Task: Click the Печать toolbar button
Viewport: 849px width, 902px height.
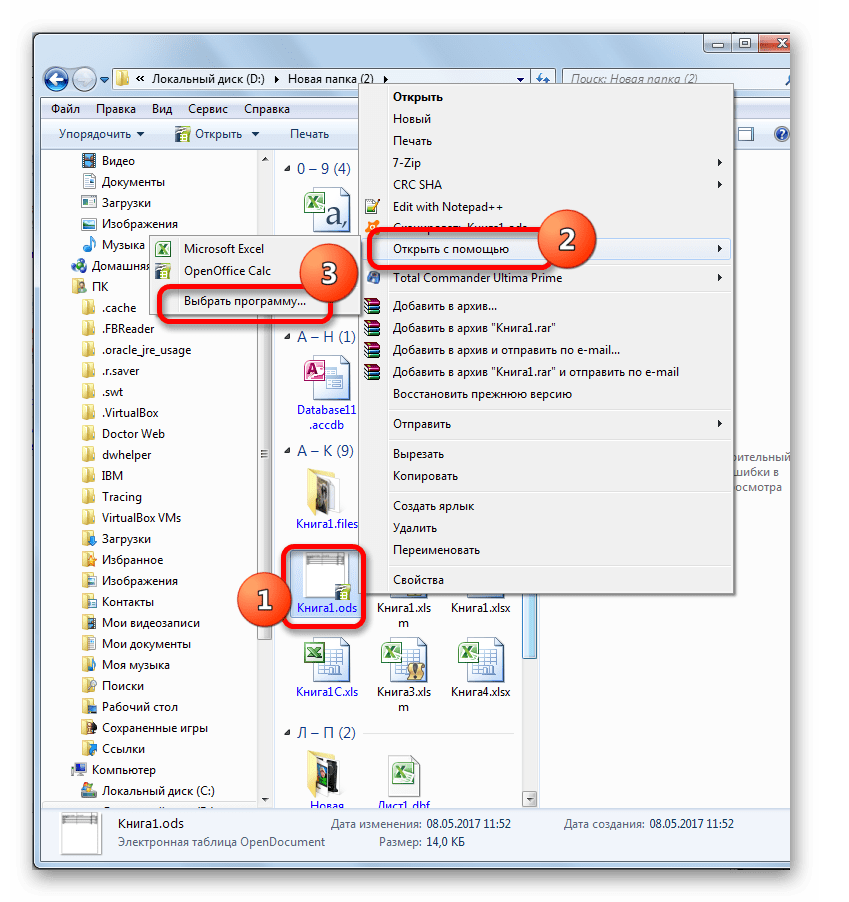Action: [309, 134]
